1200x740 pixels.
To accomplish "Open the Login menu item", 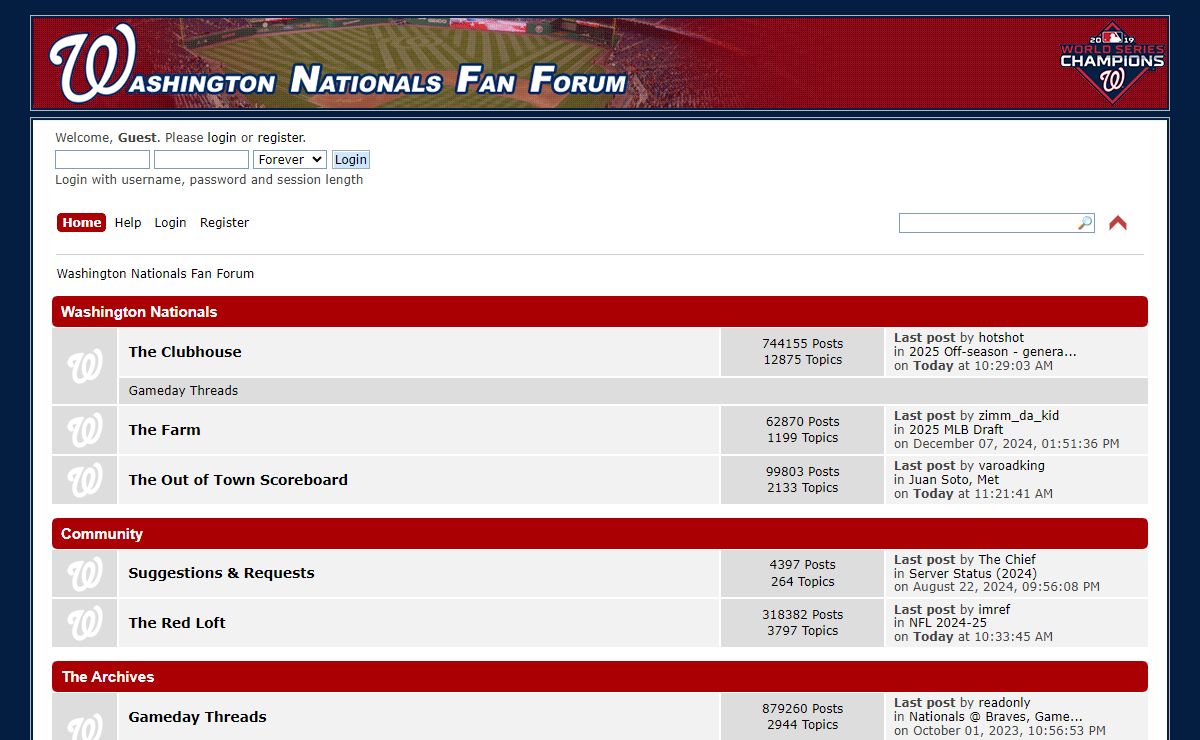I will point(170,223).
